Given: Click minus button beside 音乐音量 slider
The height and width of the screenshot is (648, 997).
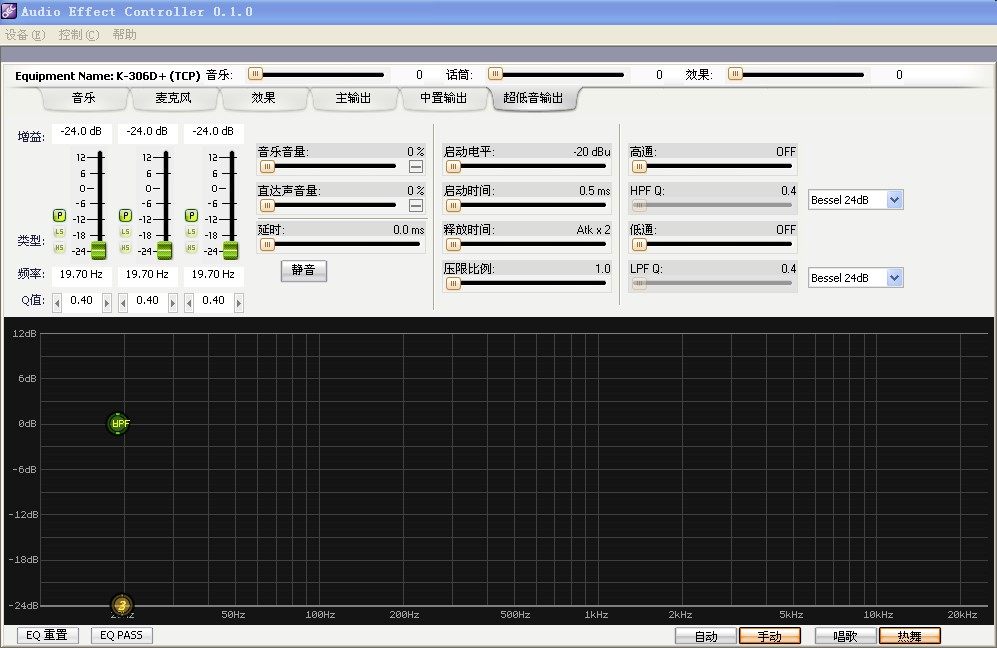Looking at the screenshot, I should (416, 167).
